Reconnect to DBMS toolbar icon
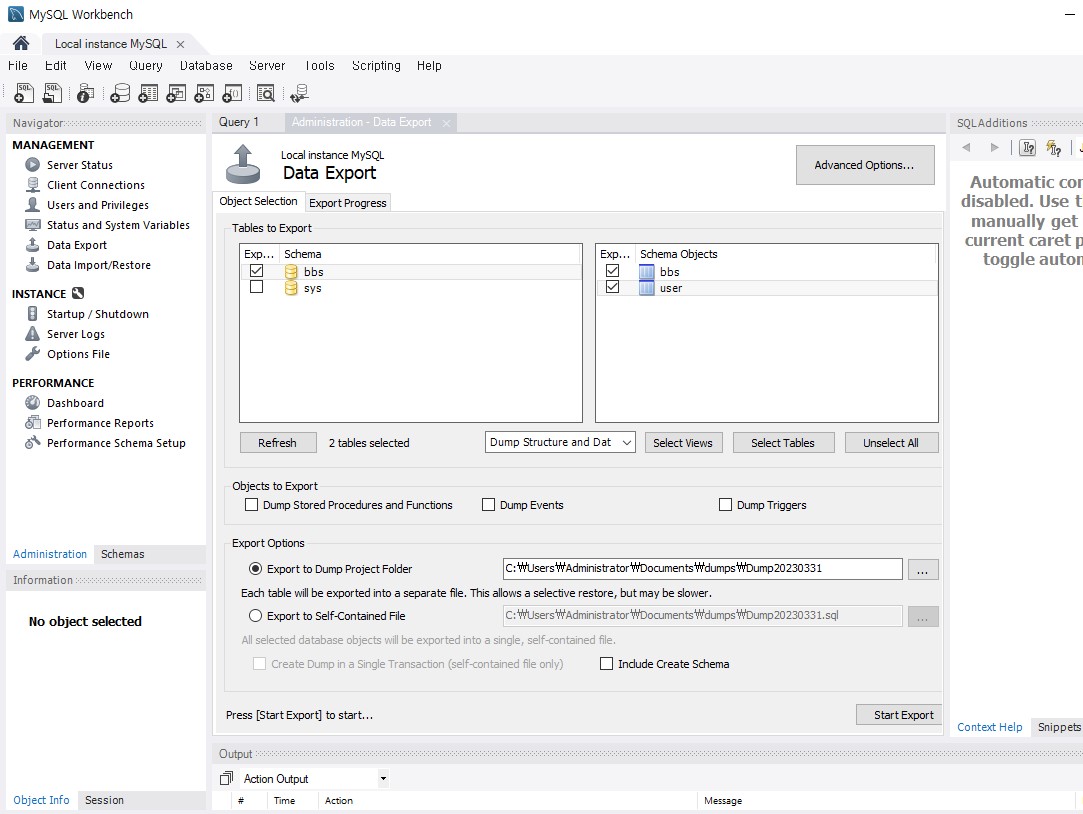 (x=299, y=93)
